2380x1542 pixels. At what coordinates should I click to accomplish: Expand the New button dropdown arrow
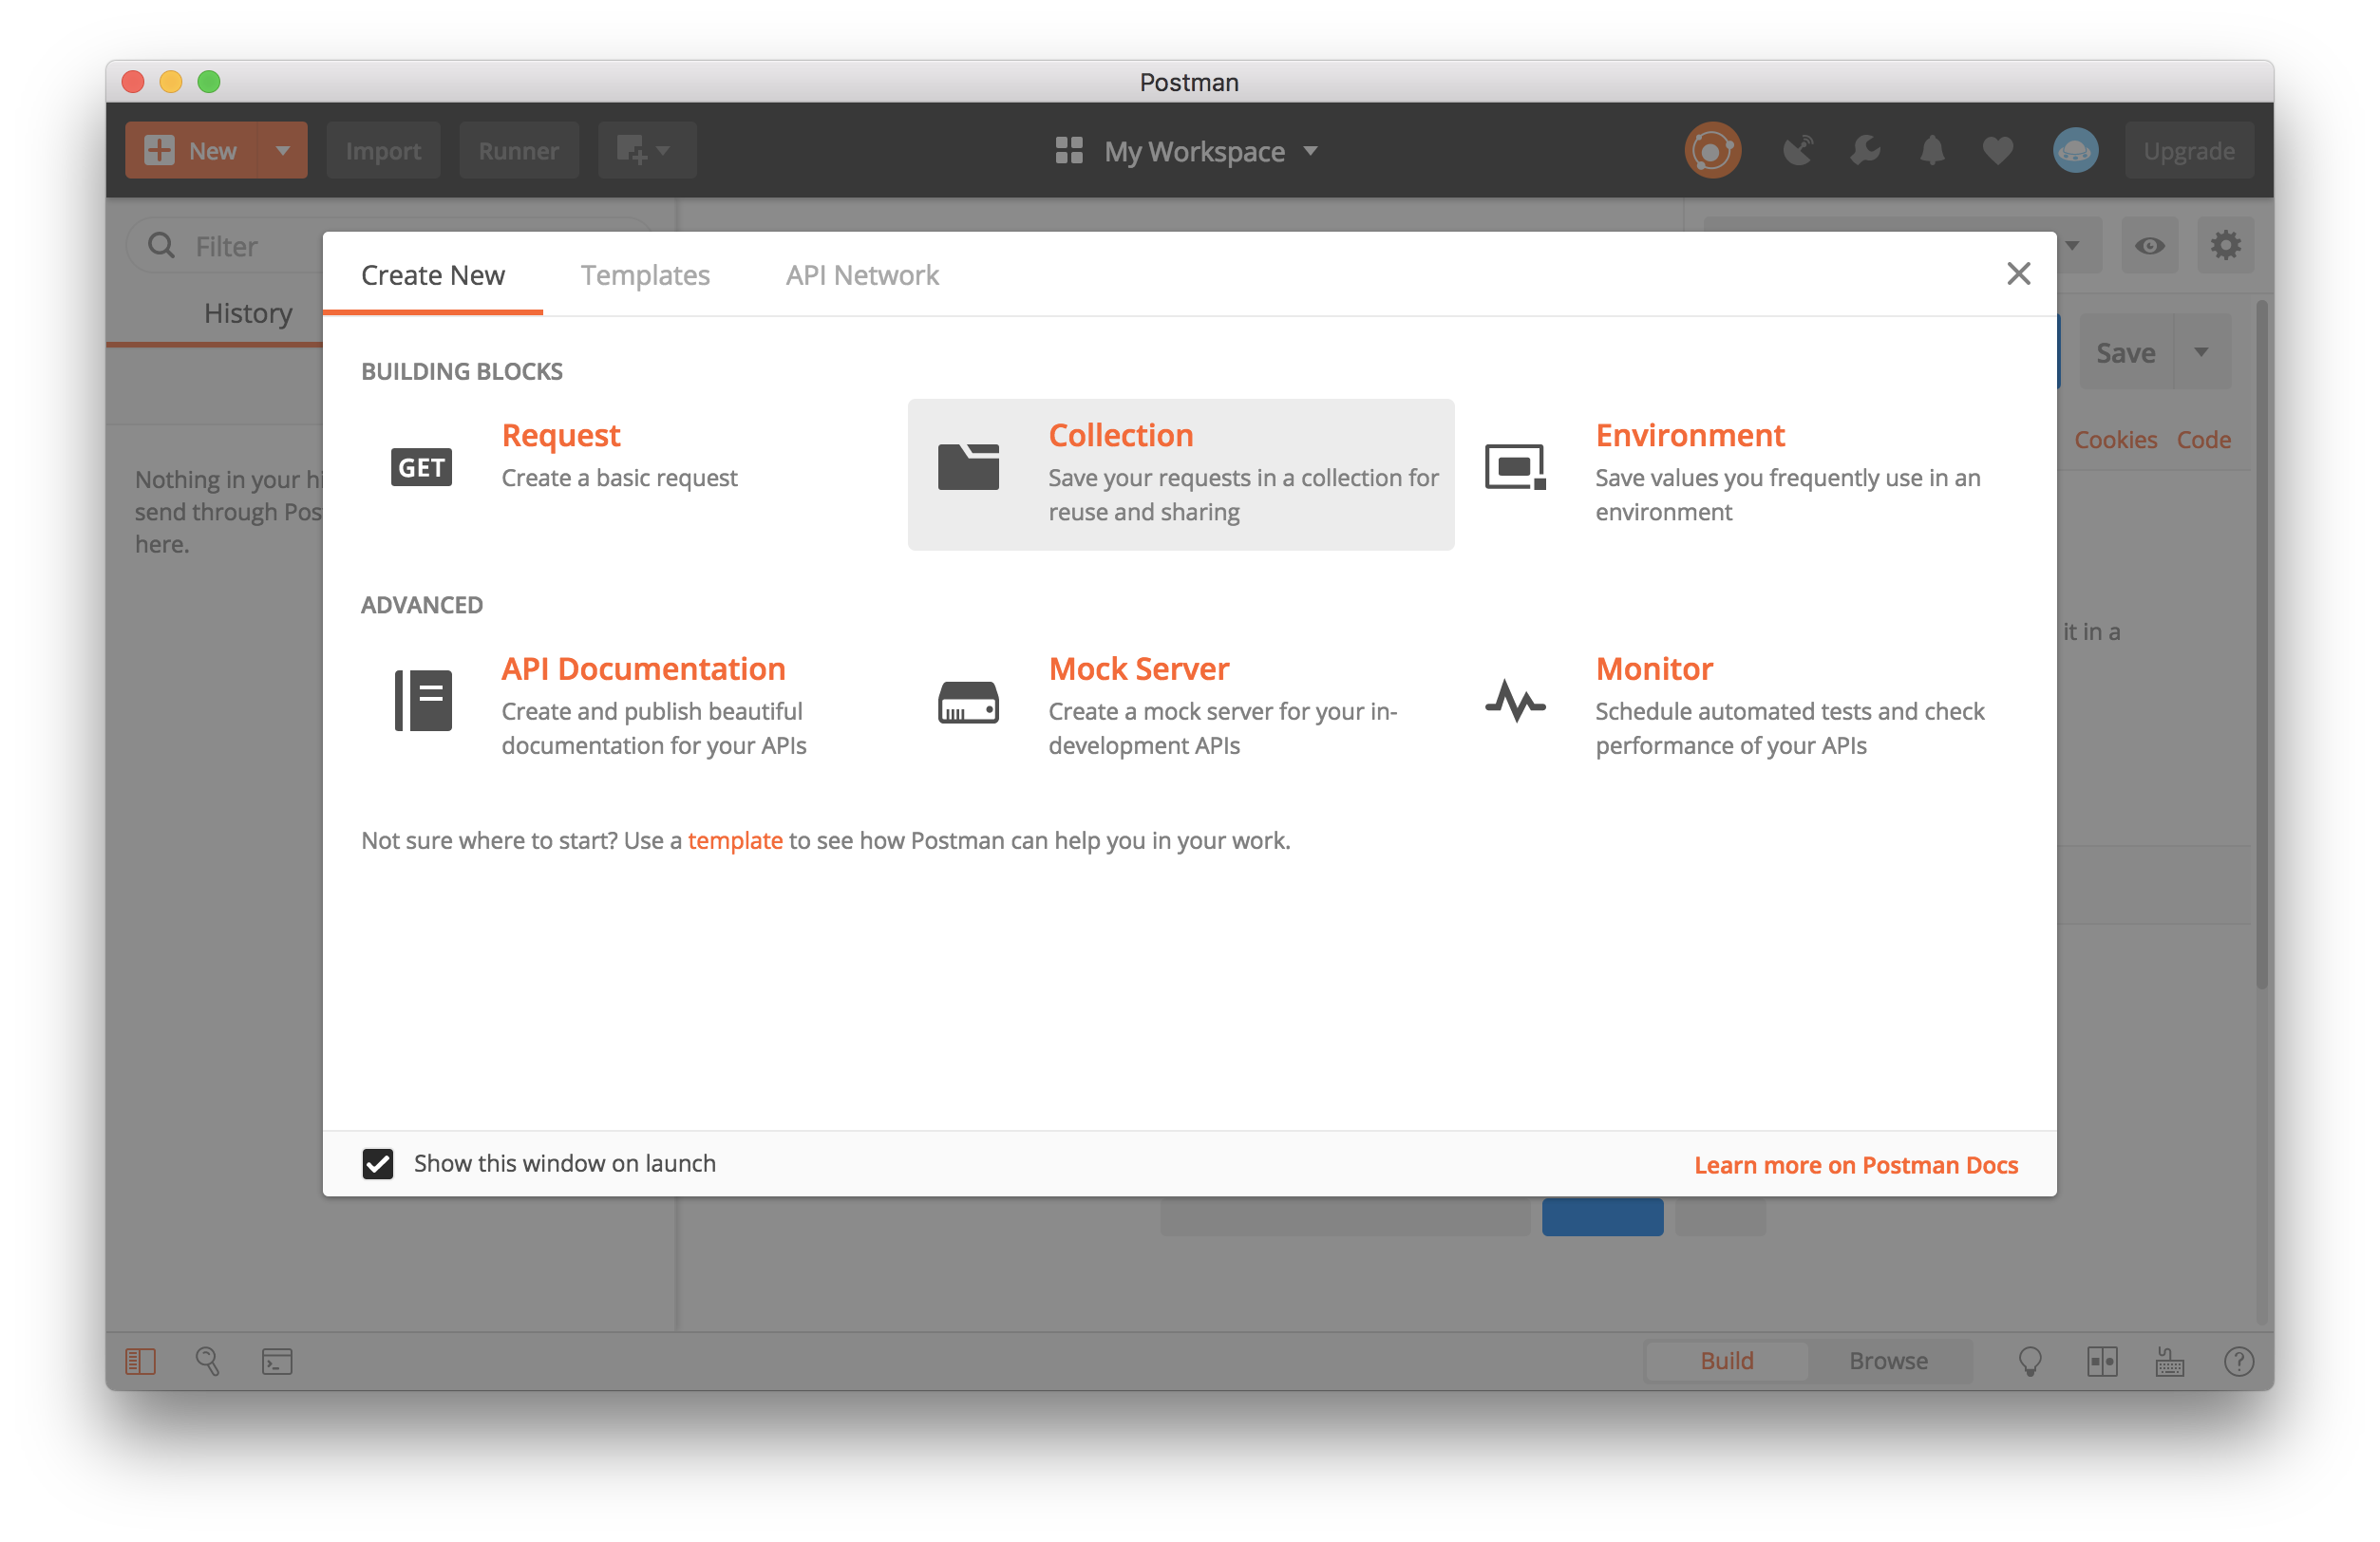283,151
